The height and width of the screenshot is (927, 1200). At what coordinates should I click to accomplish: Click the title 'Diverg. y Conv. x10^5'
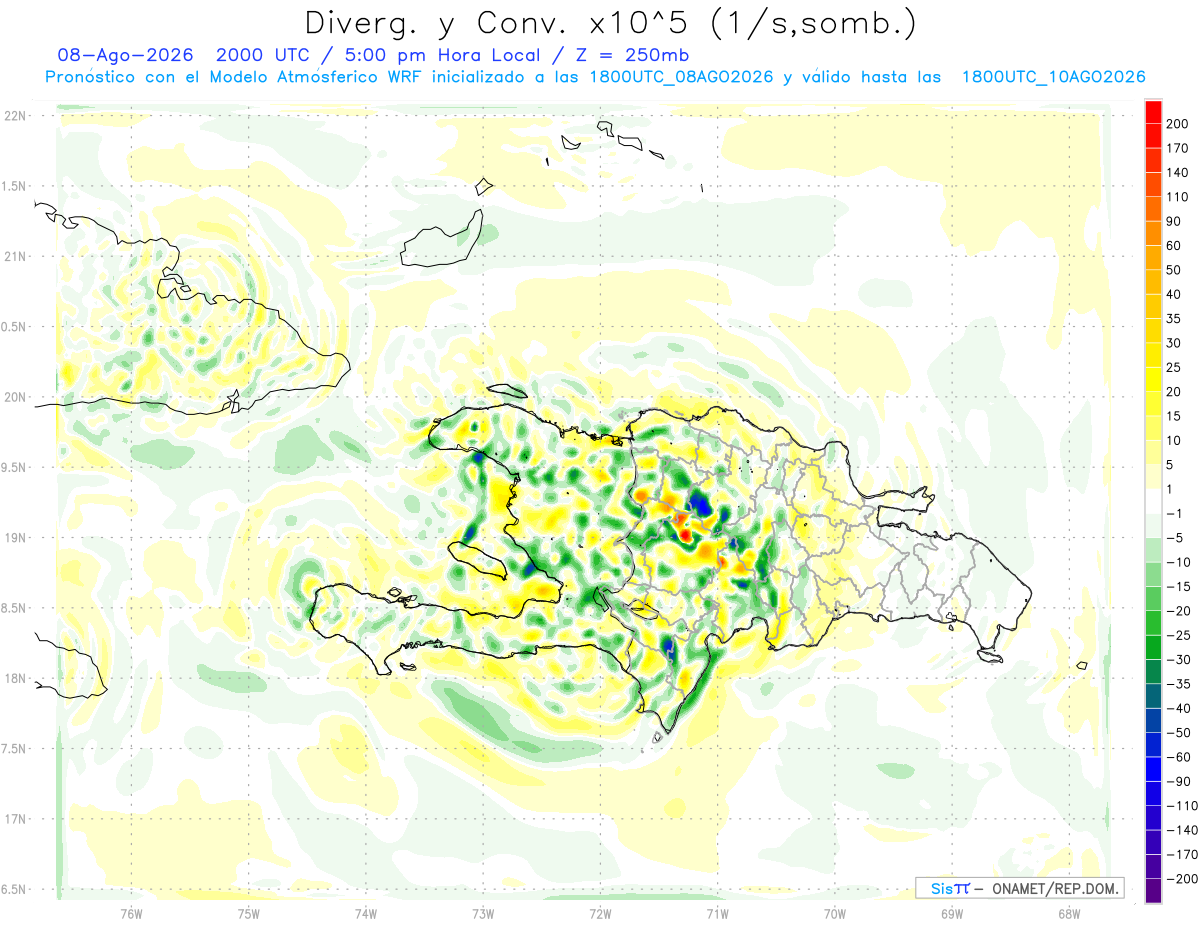coord(499,23)
